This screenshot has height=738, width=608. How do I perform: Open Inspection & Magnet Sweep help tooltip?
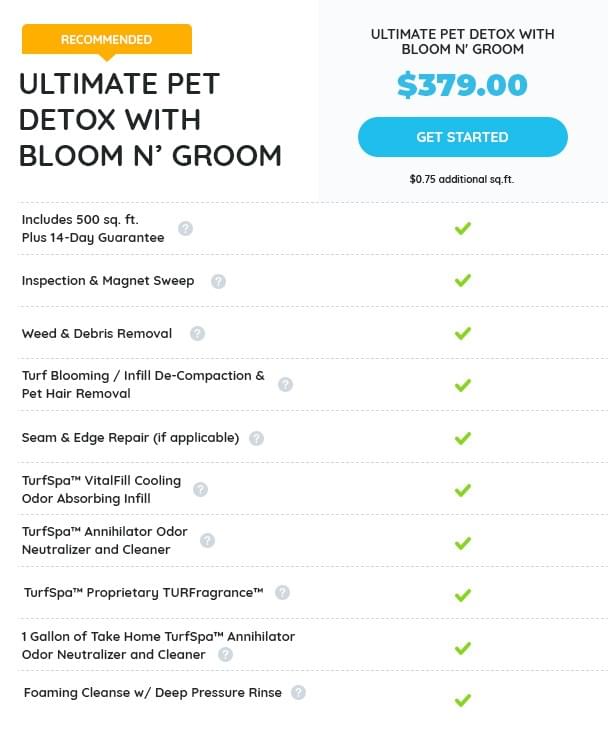click(218, 281)
